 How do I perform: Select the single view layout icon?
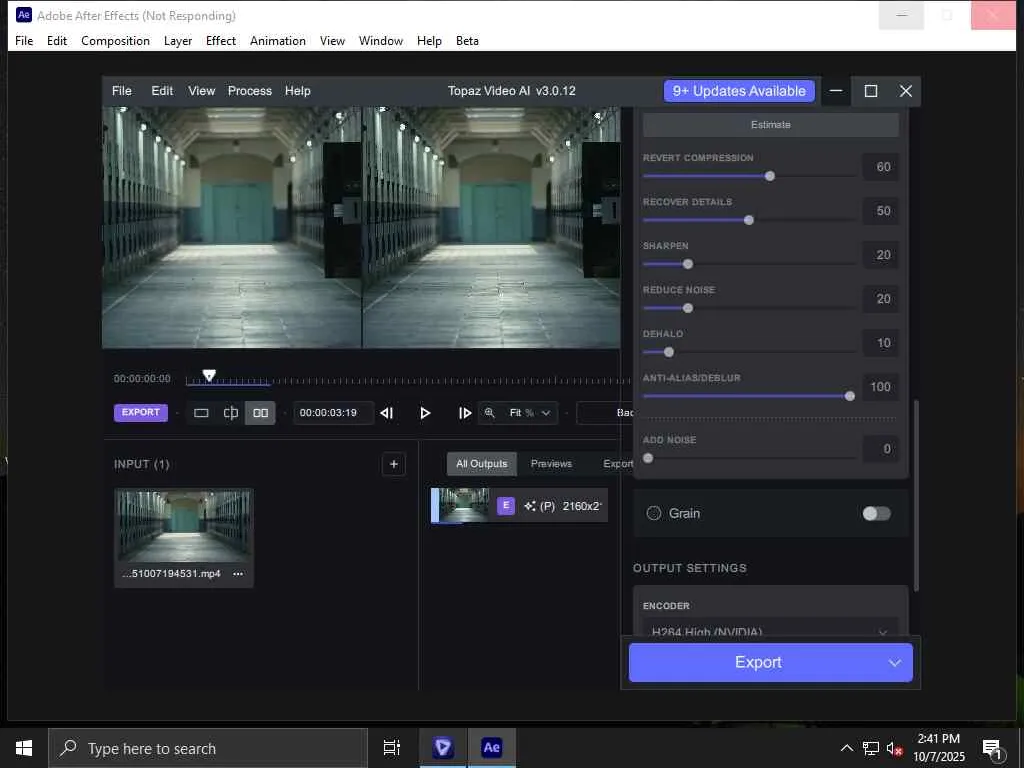point(201,413)
